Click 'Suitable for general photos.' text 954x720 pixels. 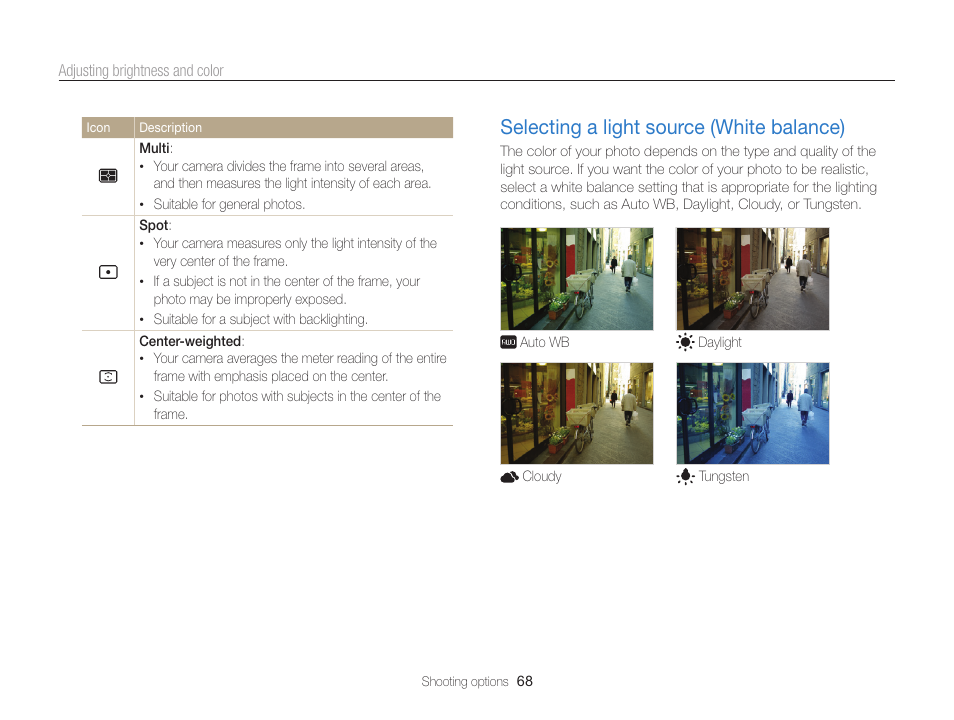coord(229,204)
